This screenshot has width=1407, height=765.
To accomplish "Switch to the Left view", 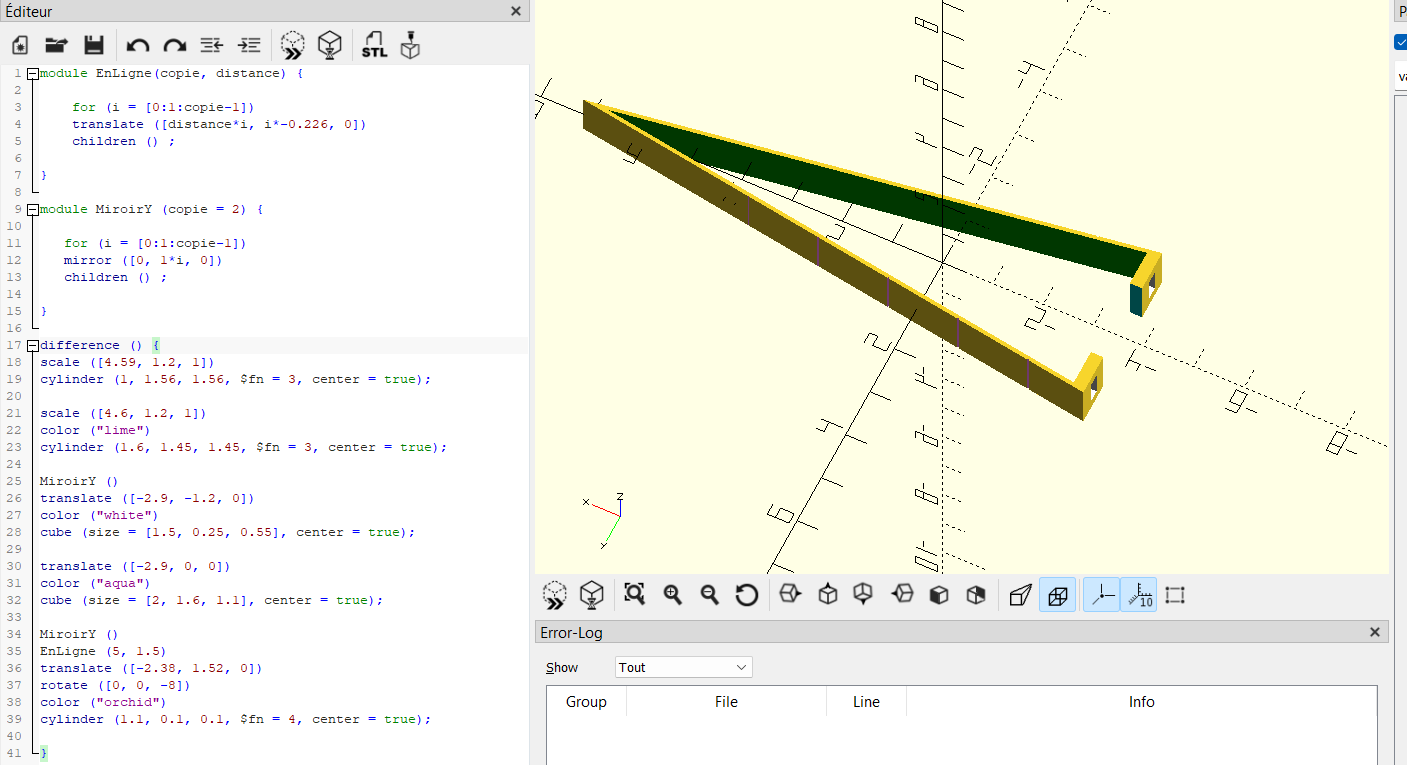I will click(x=902, y=595).
